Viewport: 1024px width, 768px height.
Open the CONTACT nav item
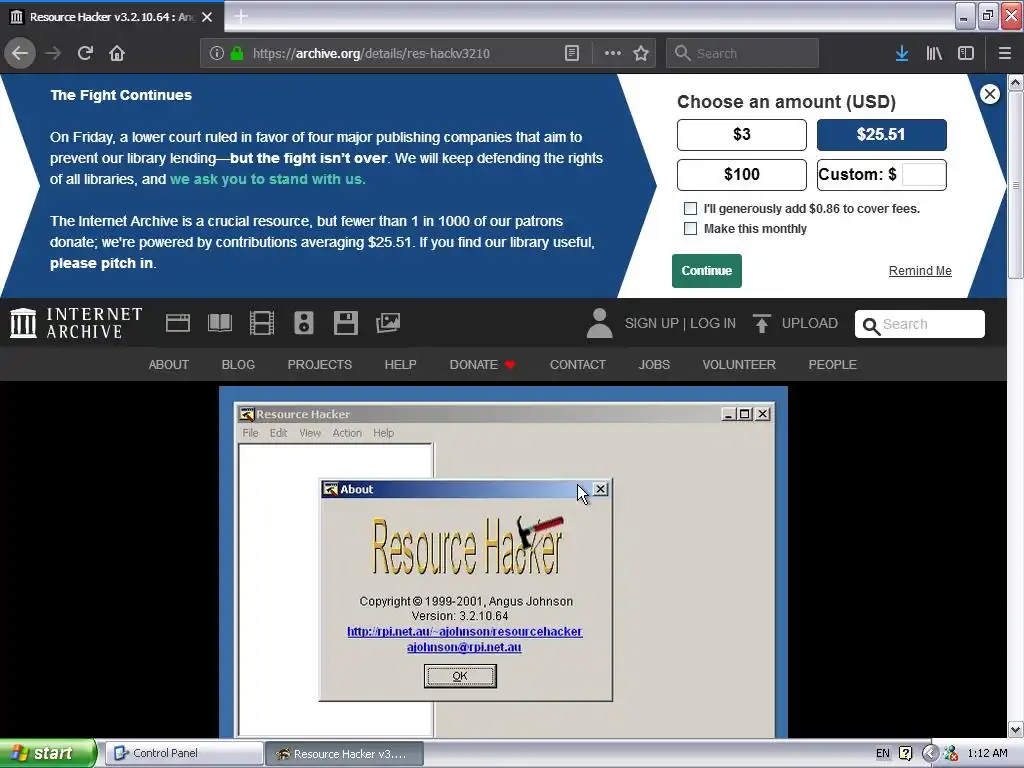(578, 364)
